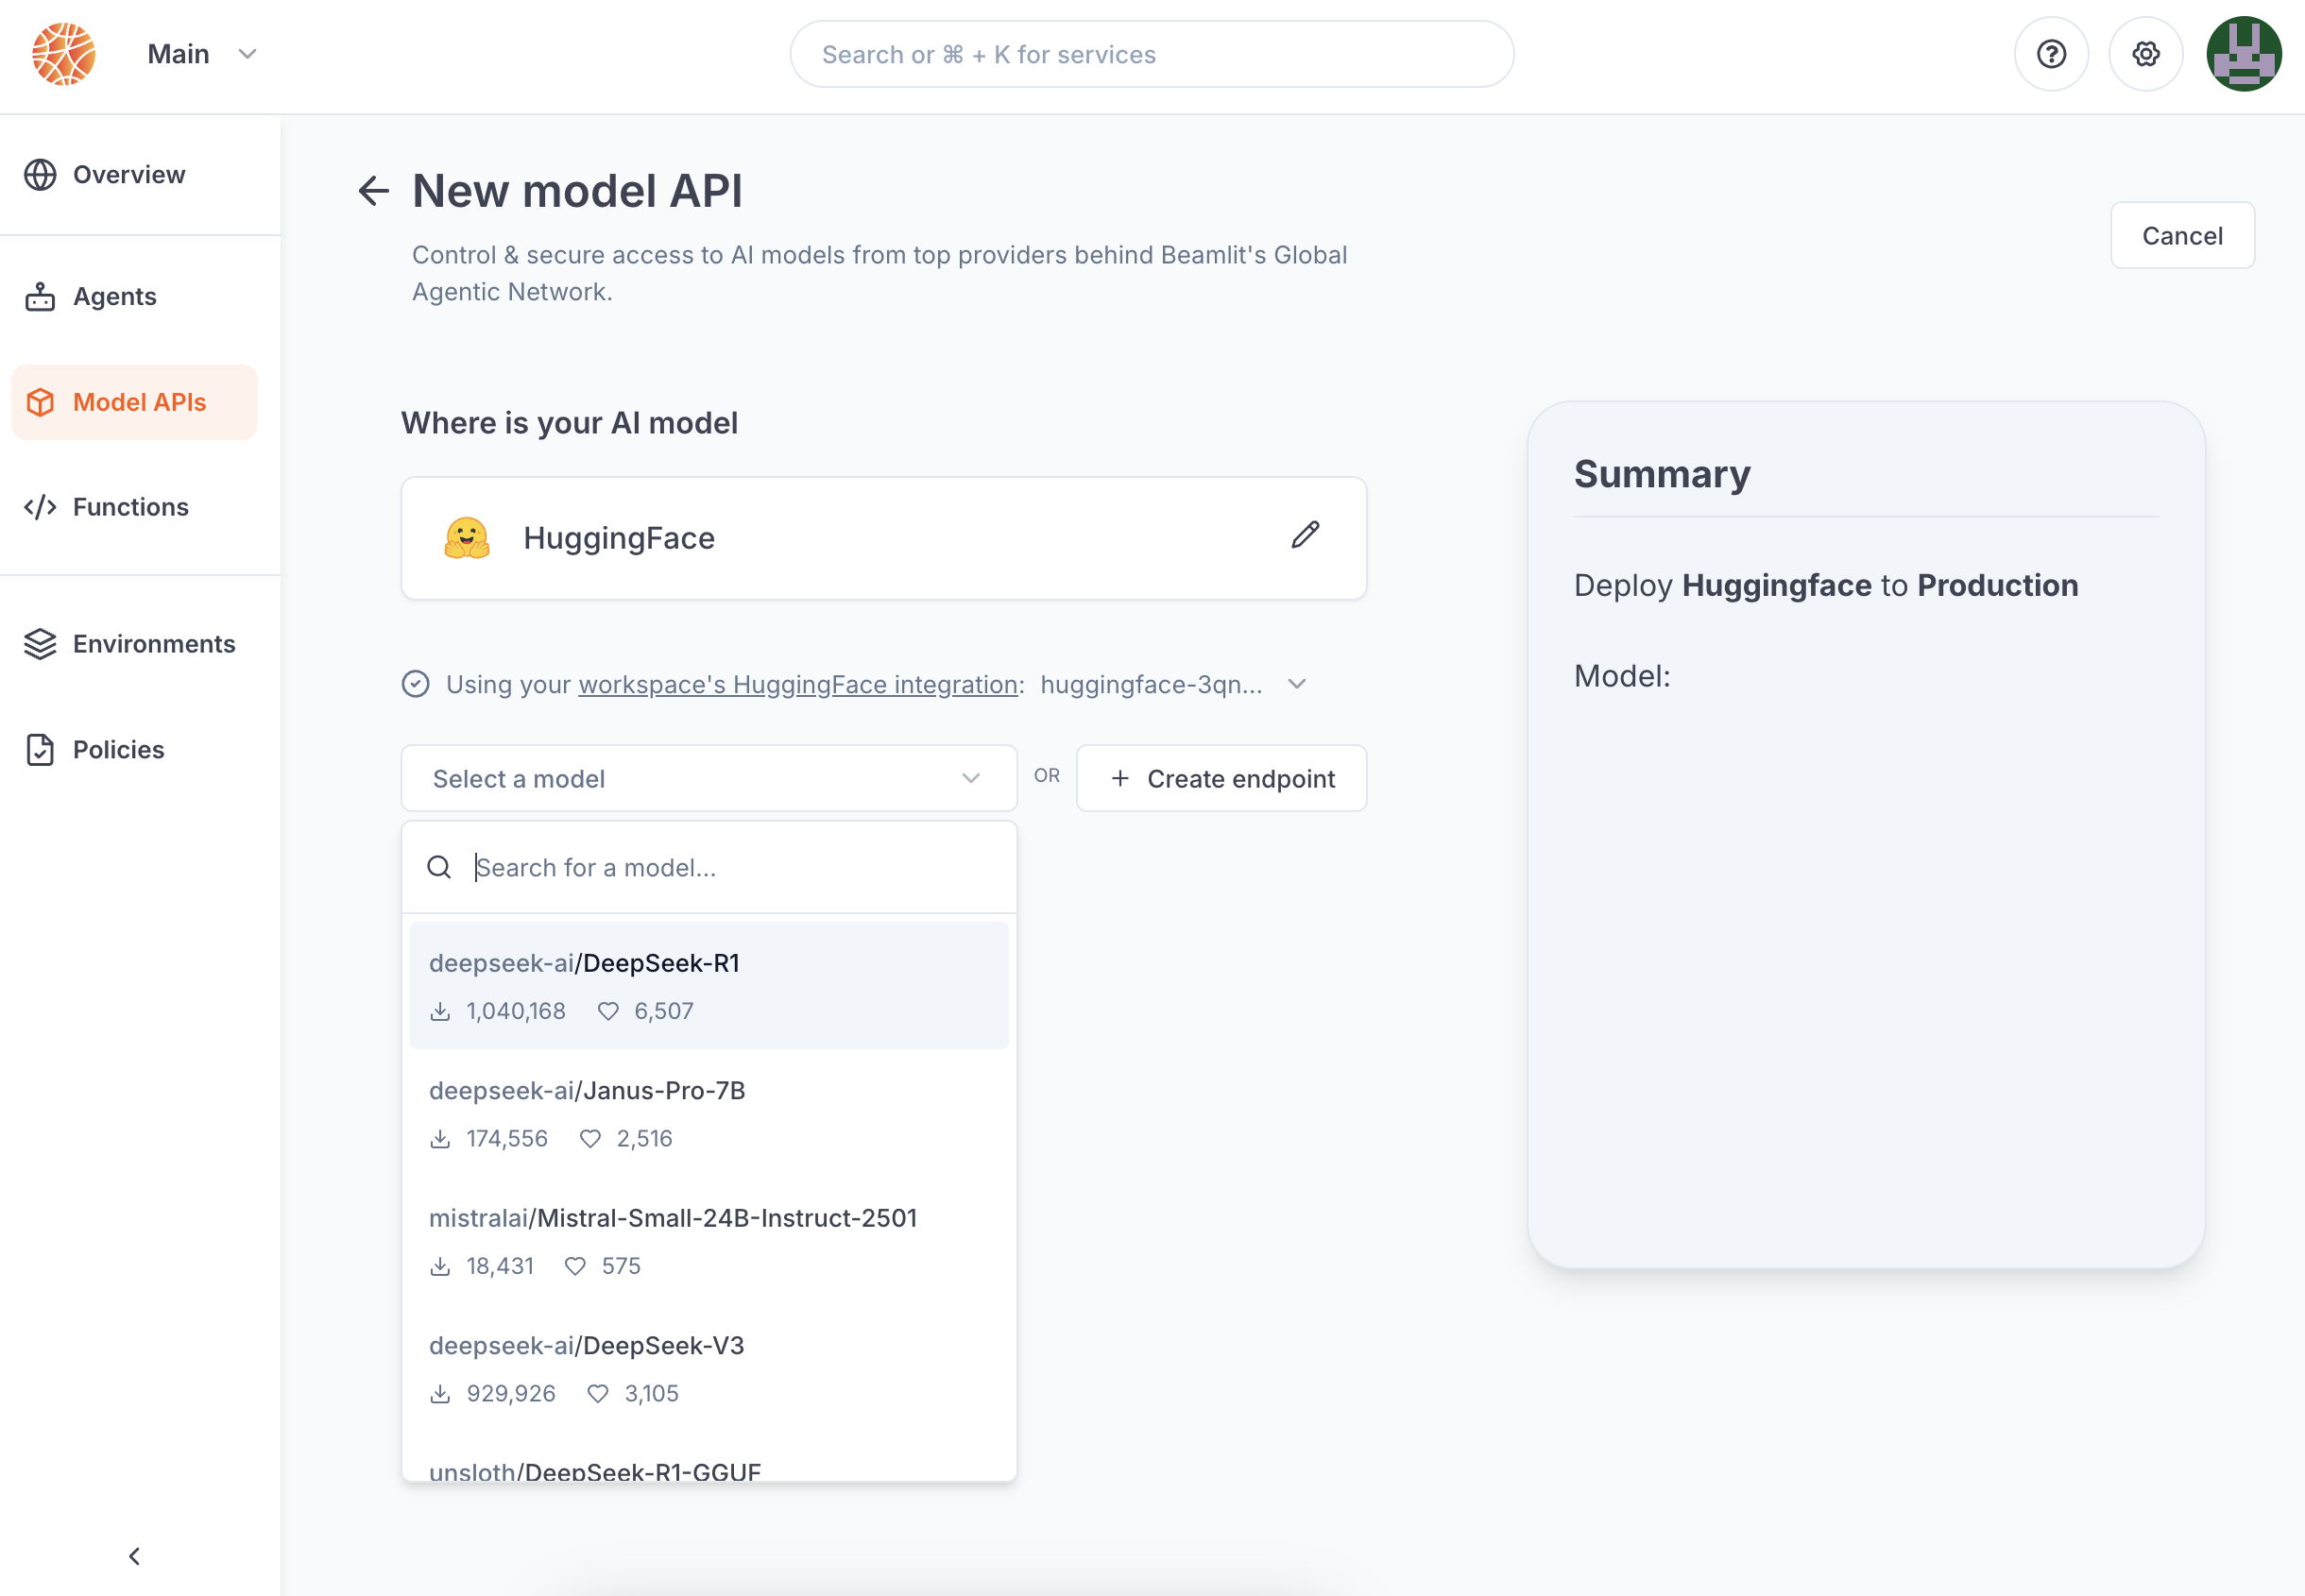Focus the services search bar
This screenshot has height=1596, width=2305.
point(1151,54)
